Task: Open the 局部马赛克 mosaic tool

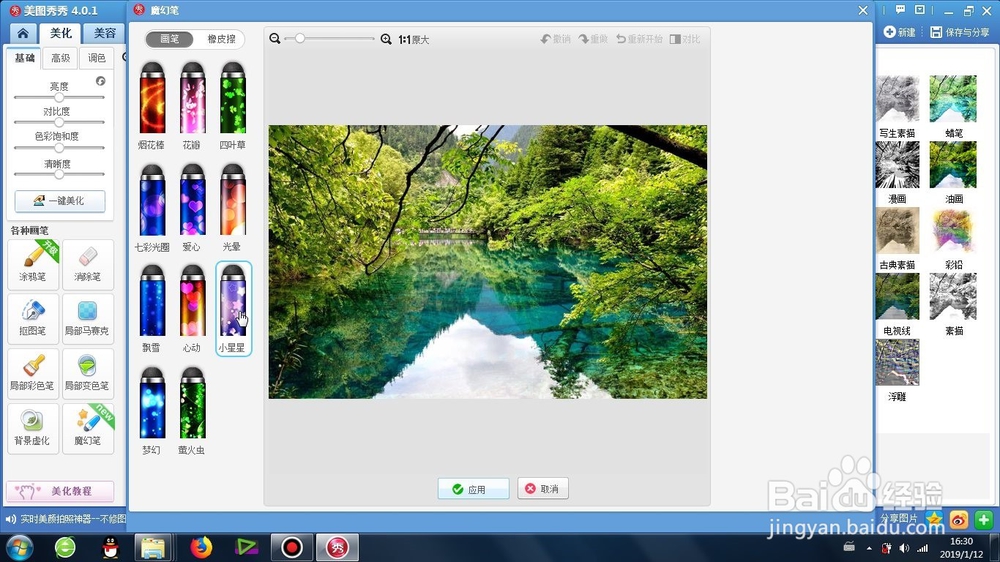Action: click(88, 318)
